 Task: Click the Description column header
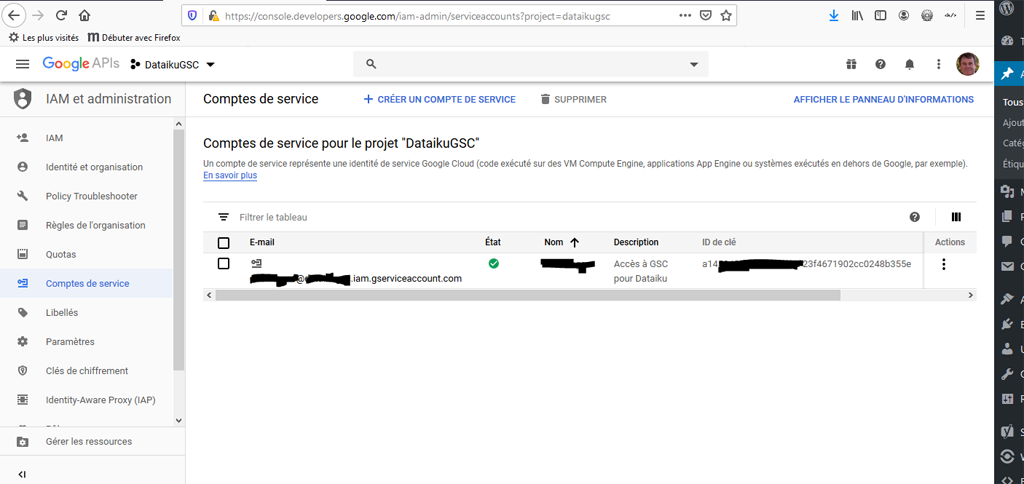point(636,242)
